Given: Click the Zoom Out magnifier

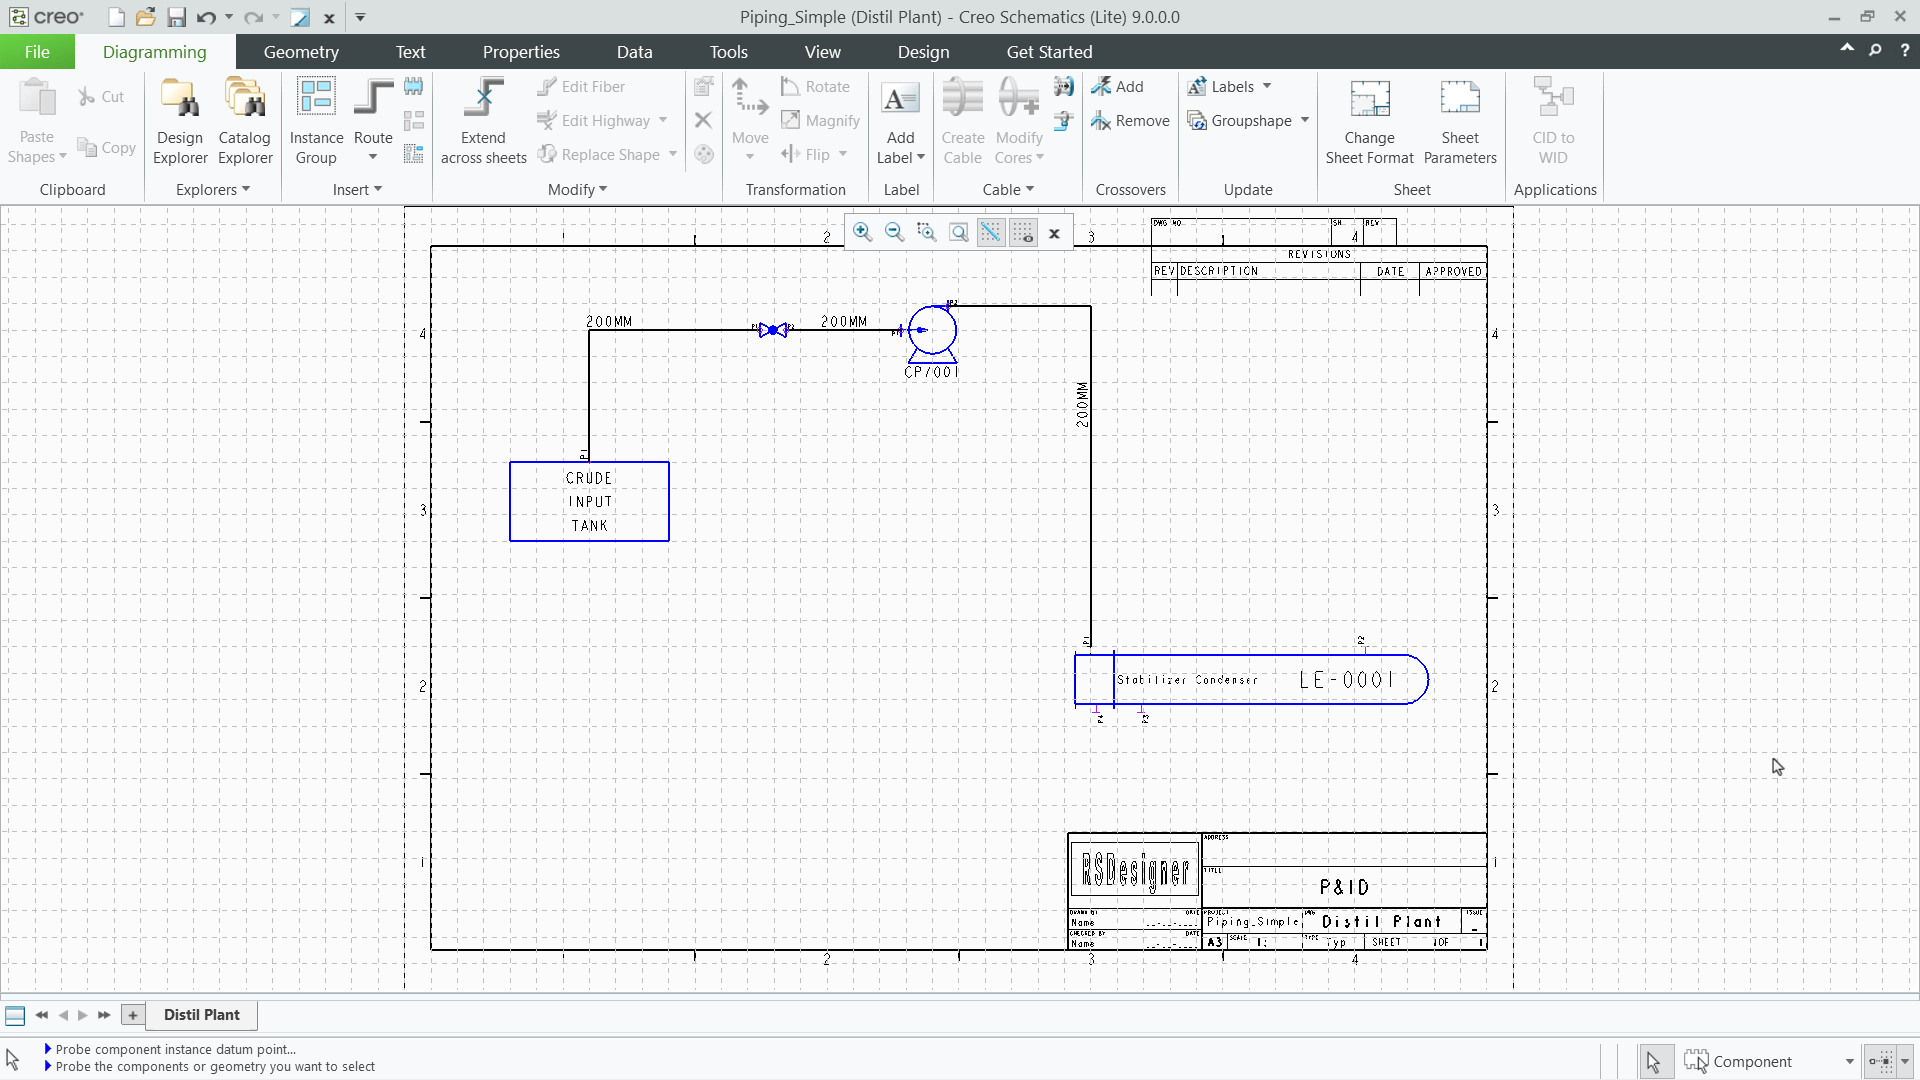Looking at the screenshot, I should 894,233.
